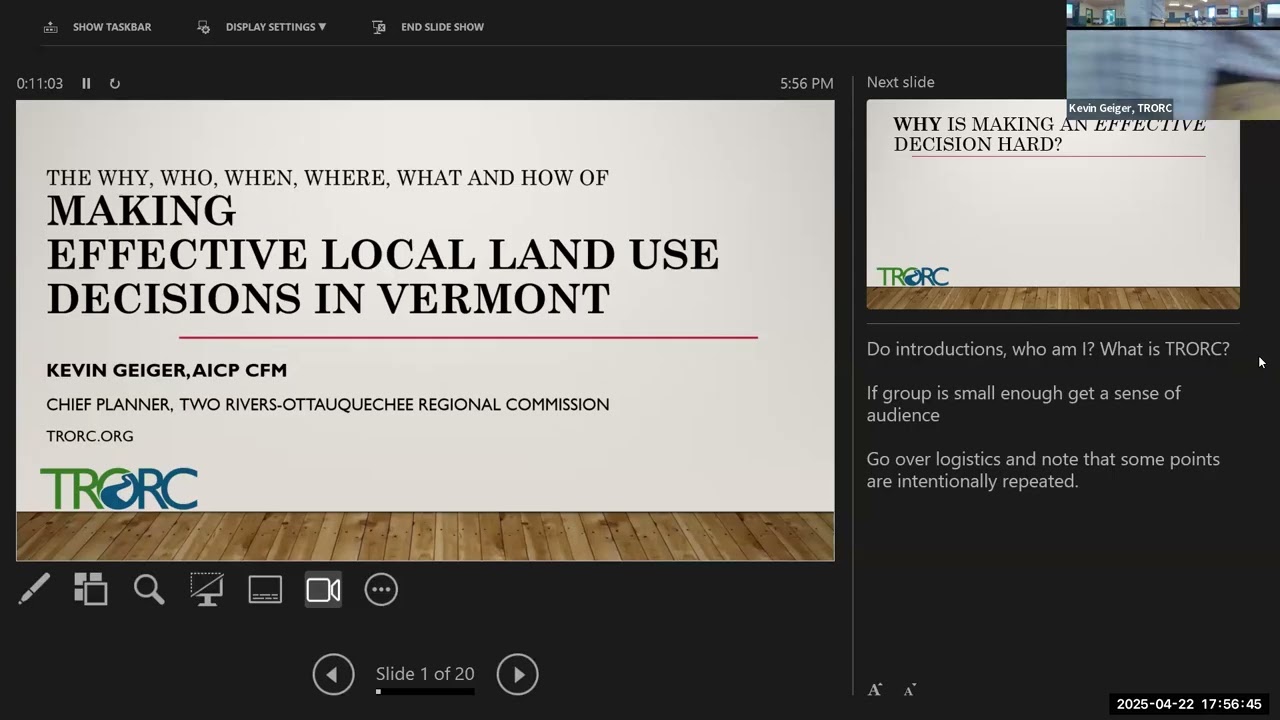Screen dimensions: 1280x720
Task: Click the 'If group is small enough' note
Action: coord(1024,404)
